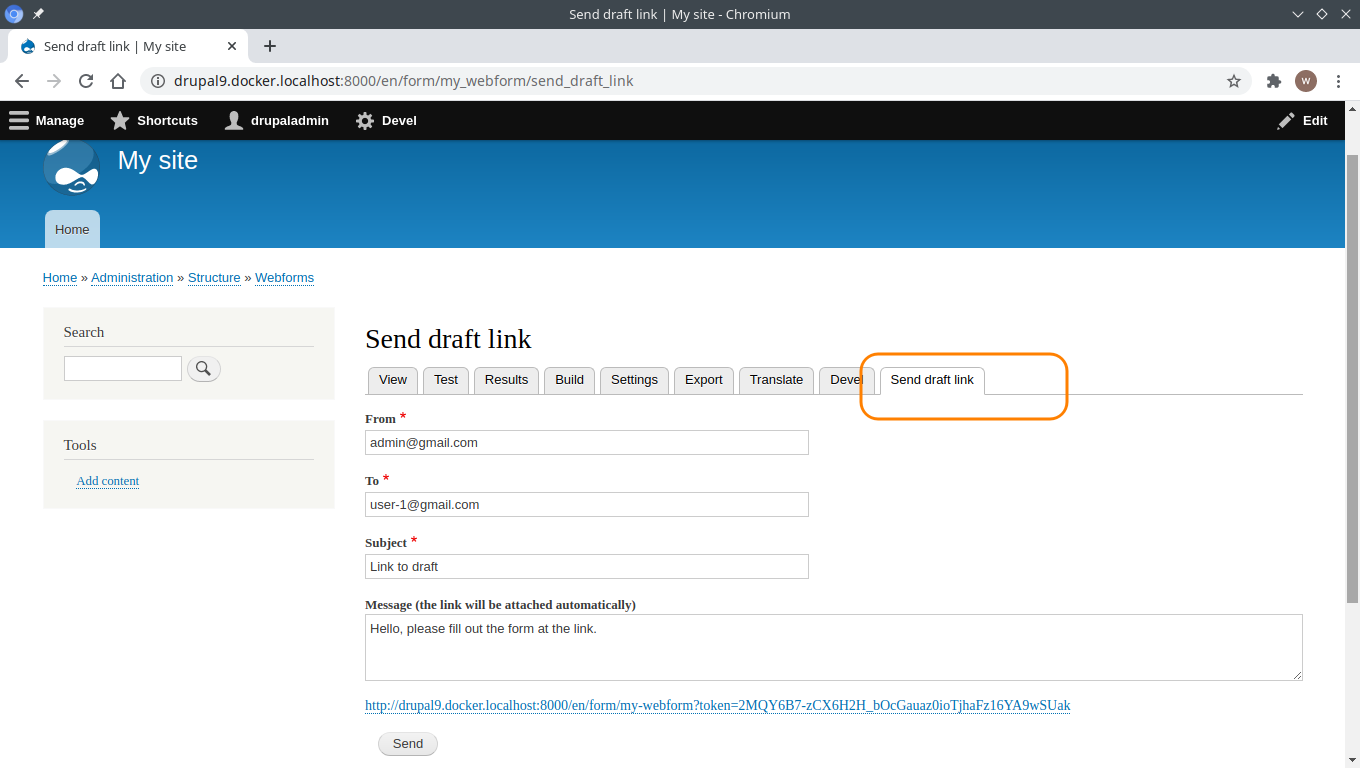Switch to the Settings tab
This screenshot has height=768, width=1360.
pos(634,380)
